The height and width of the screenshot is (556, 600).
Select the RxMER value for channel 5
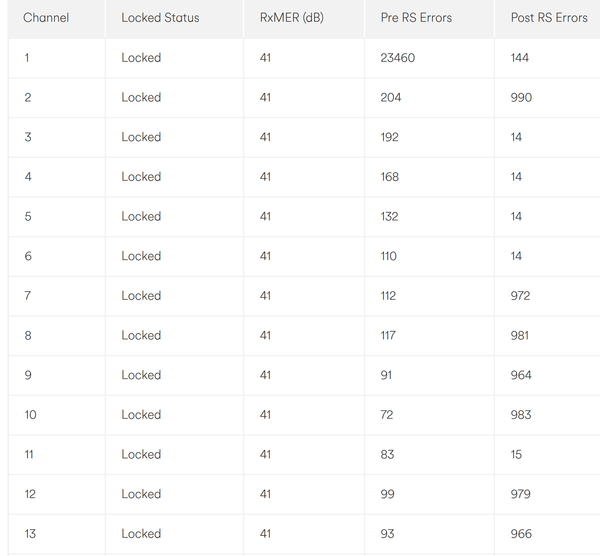tap(265, 216)
